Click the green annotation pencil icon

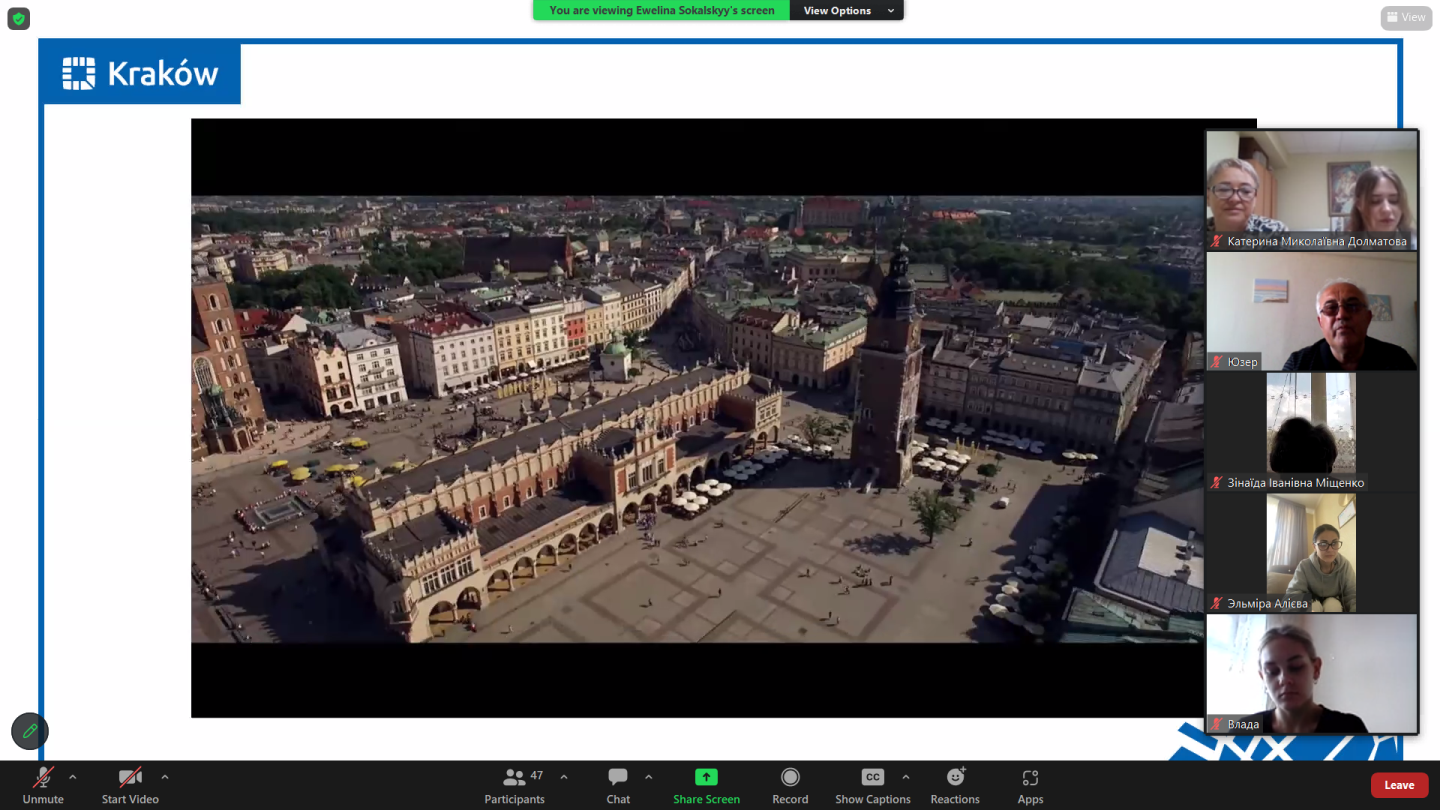(30, 731)
